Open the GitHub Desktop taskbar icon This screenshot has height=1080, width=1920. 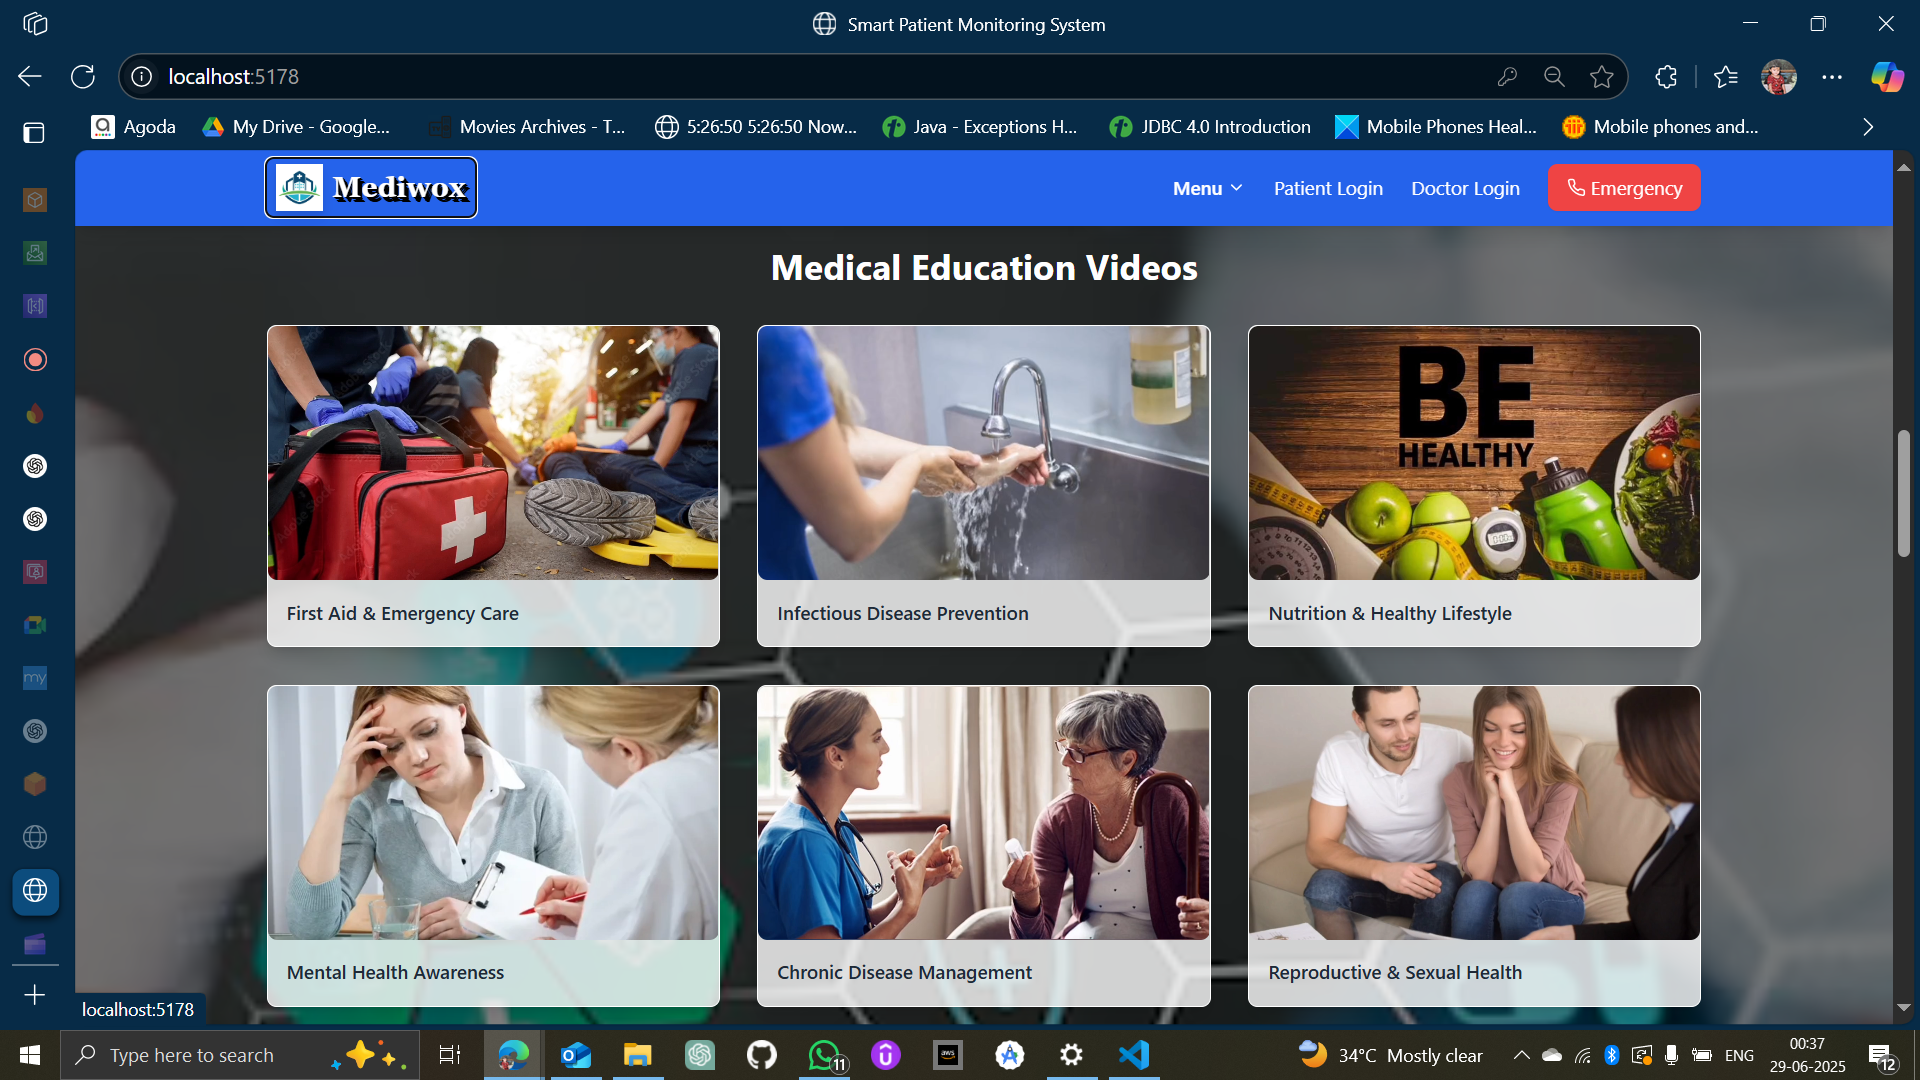coord(762,1055)
